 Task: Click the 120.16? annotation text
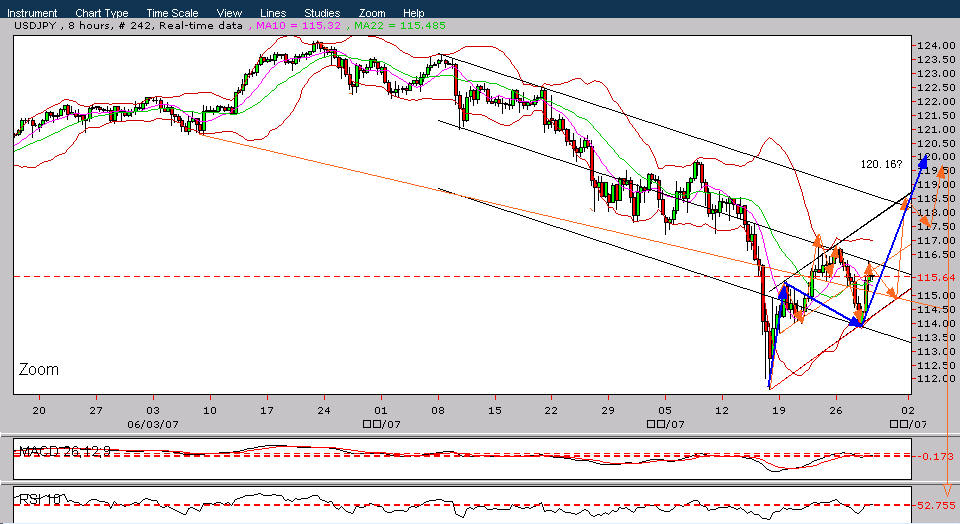click(x=881, y=164)
